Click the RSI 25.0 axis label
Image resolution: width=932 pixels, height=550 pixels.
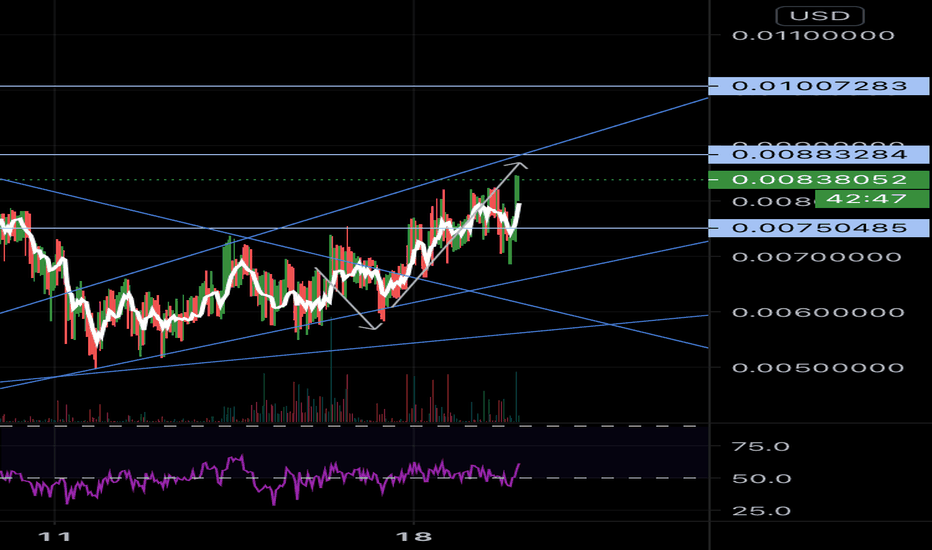(x=761, y=511)
